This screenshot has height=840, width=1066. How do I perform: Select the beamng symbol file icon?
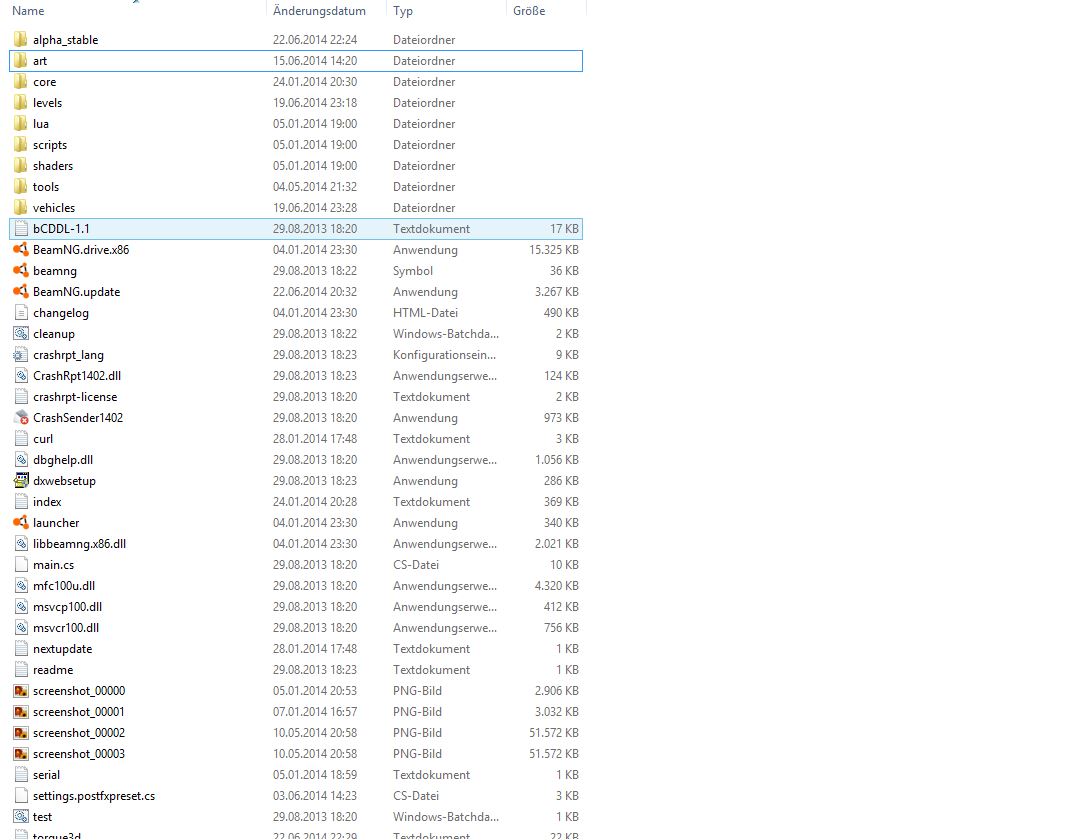(x=21, y=270)
